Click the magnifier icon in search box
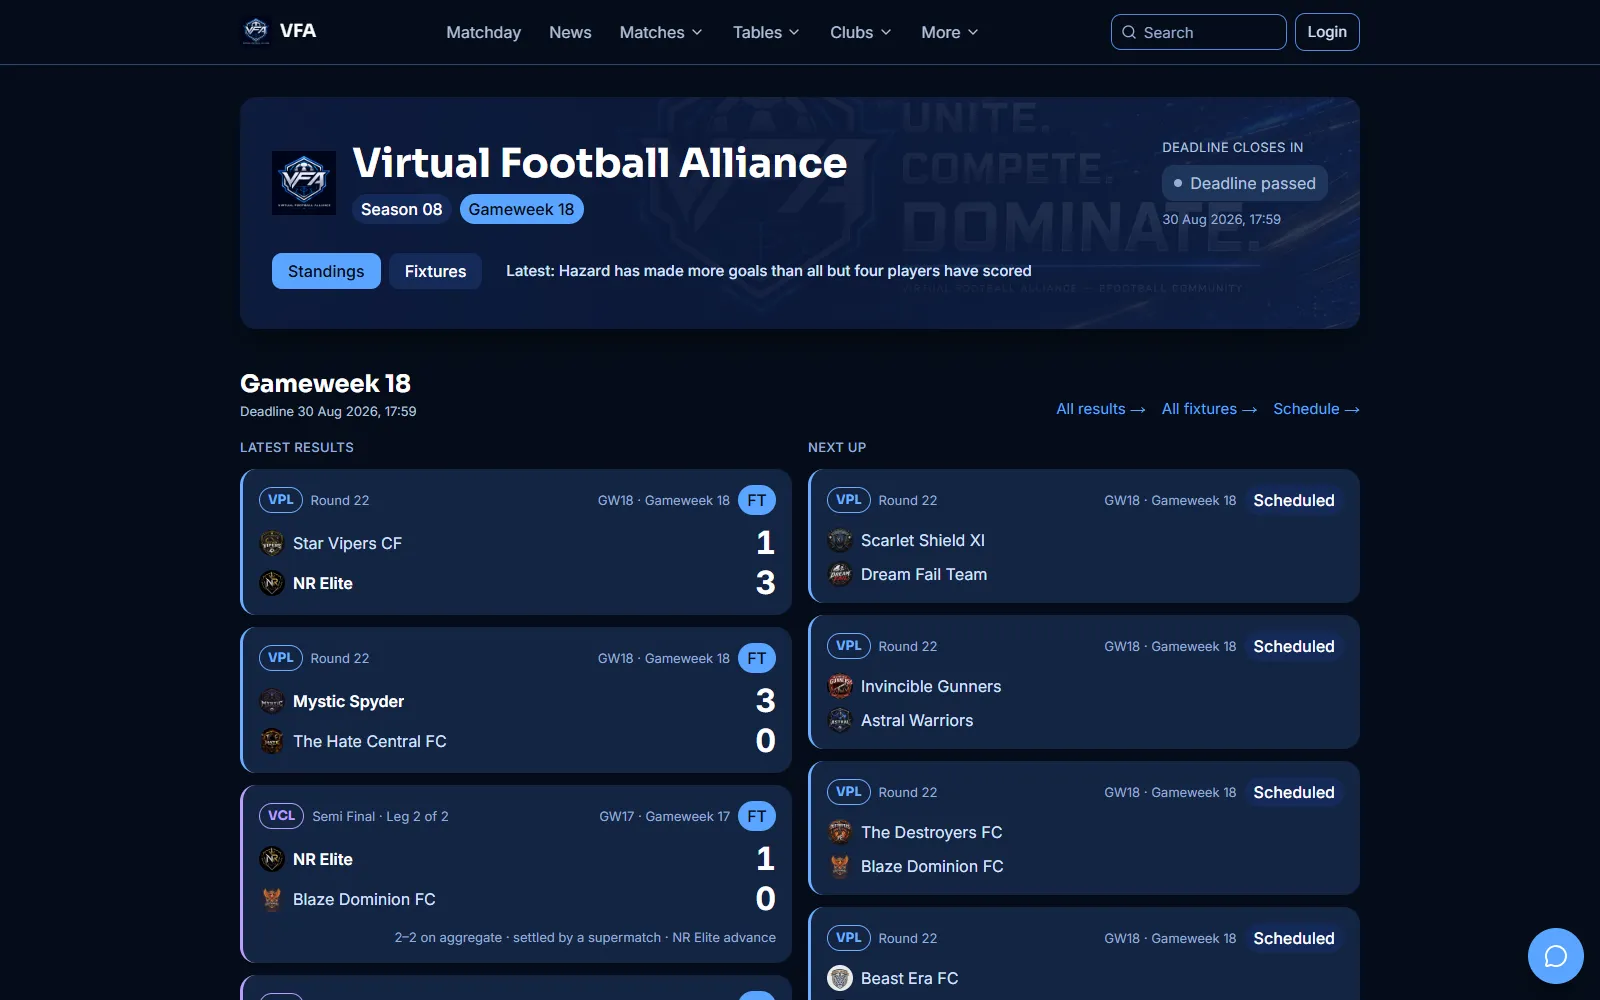Screen dimensions: 1600x1000 coord(1129,32)
